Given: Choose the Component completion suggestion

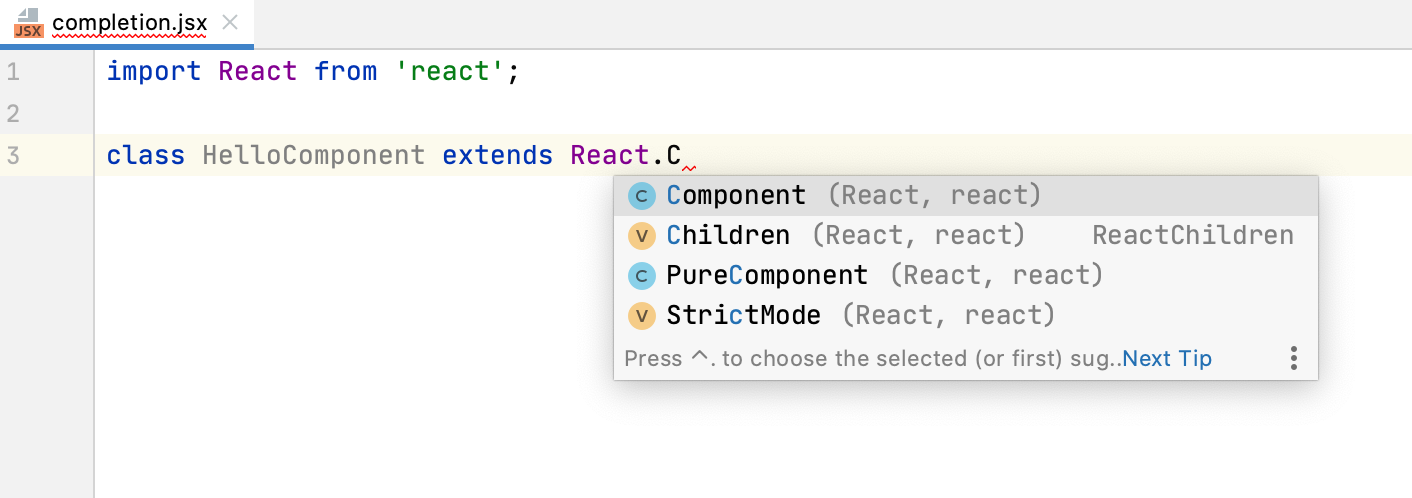Looking at the screenshot, I should [x=736, y=196].
